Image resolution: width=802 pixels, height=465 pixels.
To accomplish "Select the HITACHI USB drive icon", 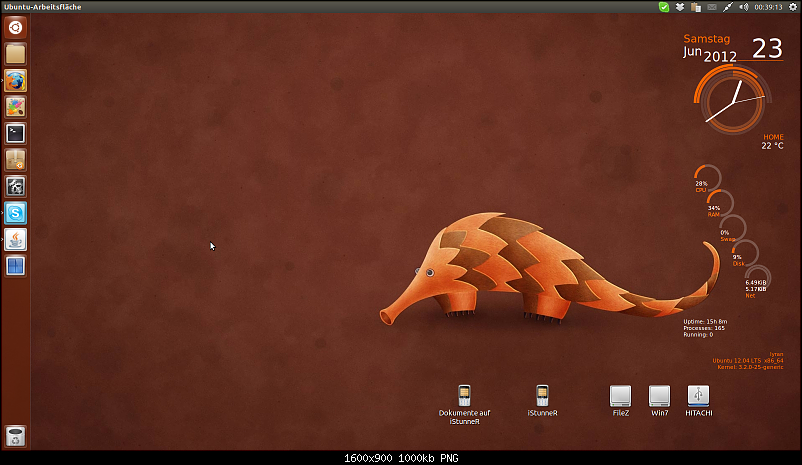I will (699, 401).
